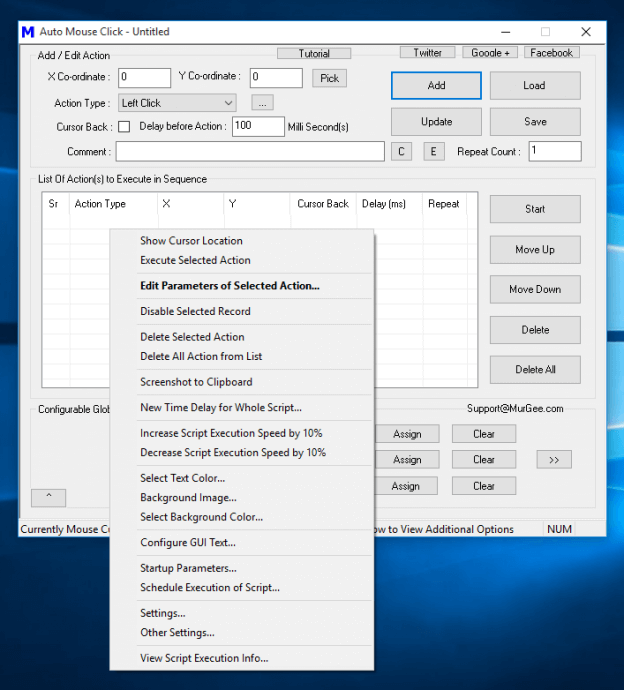624x690 pixels.
Task: Click the Add button
Action: pos(436,85)
